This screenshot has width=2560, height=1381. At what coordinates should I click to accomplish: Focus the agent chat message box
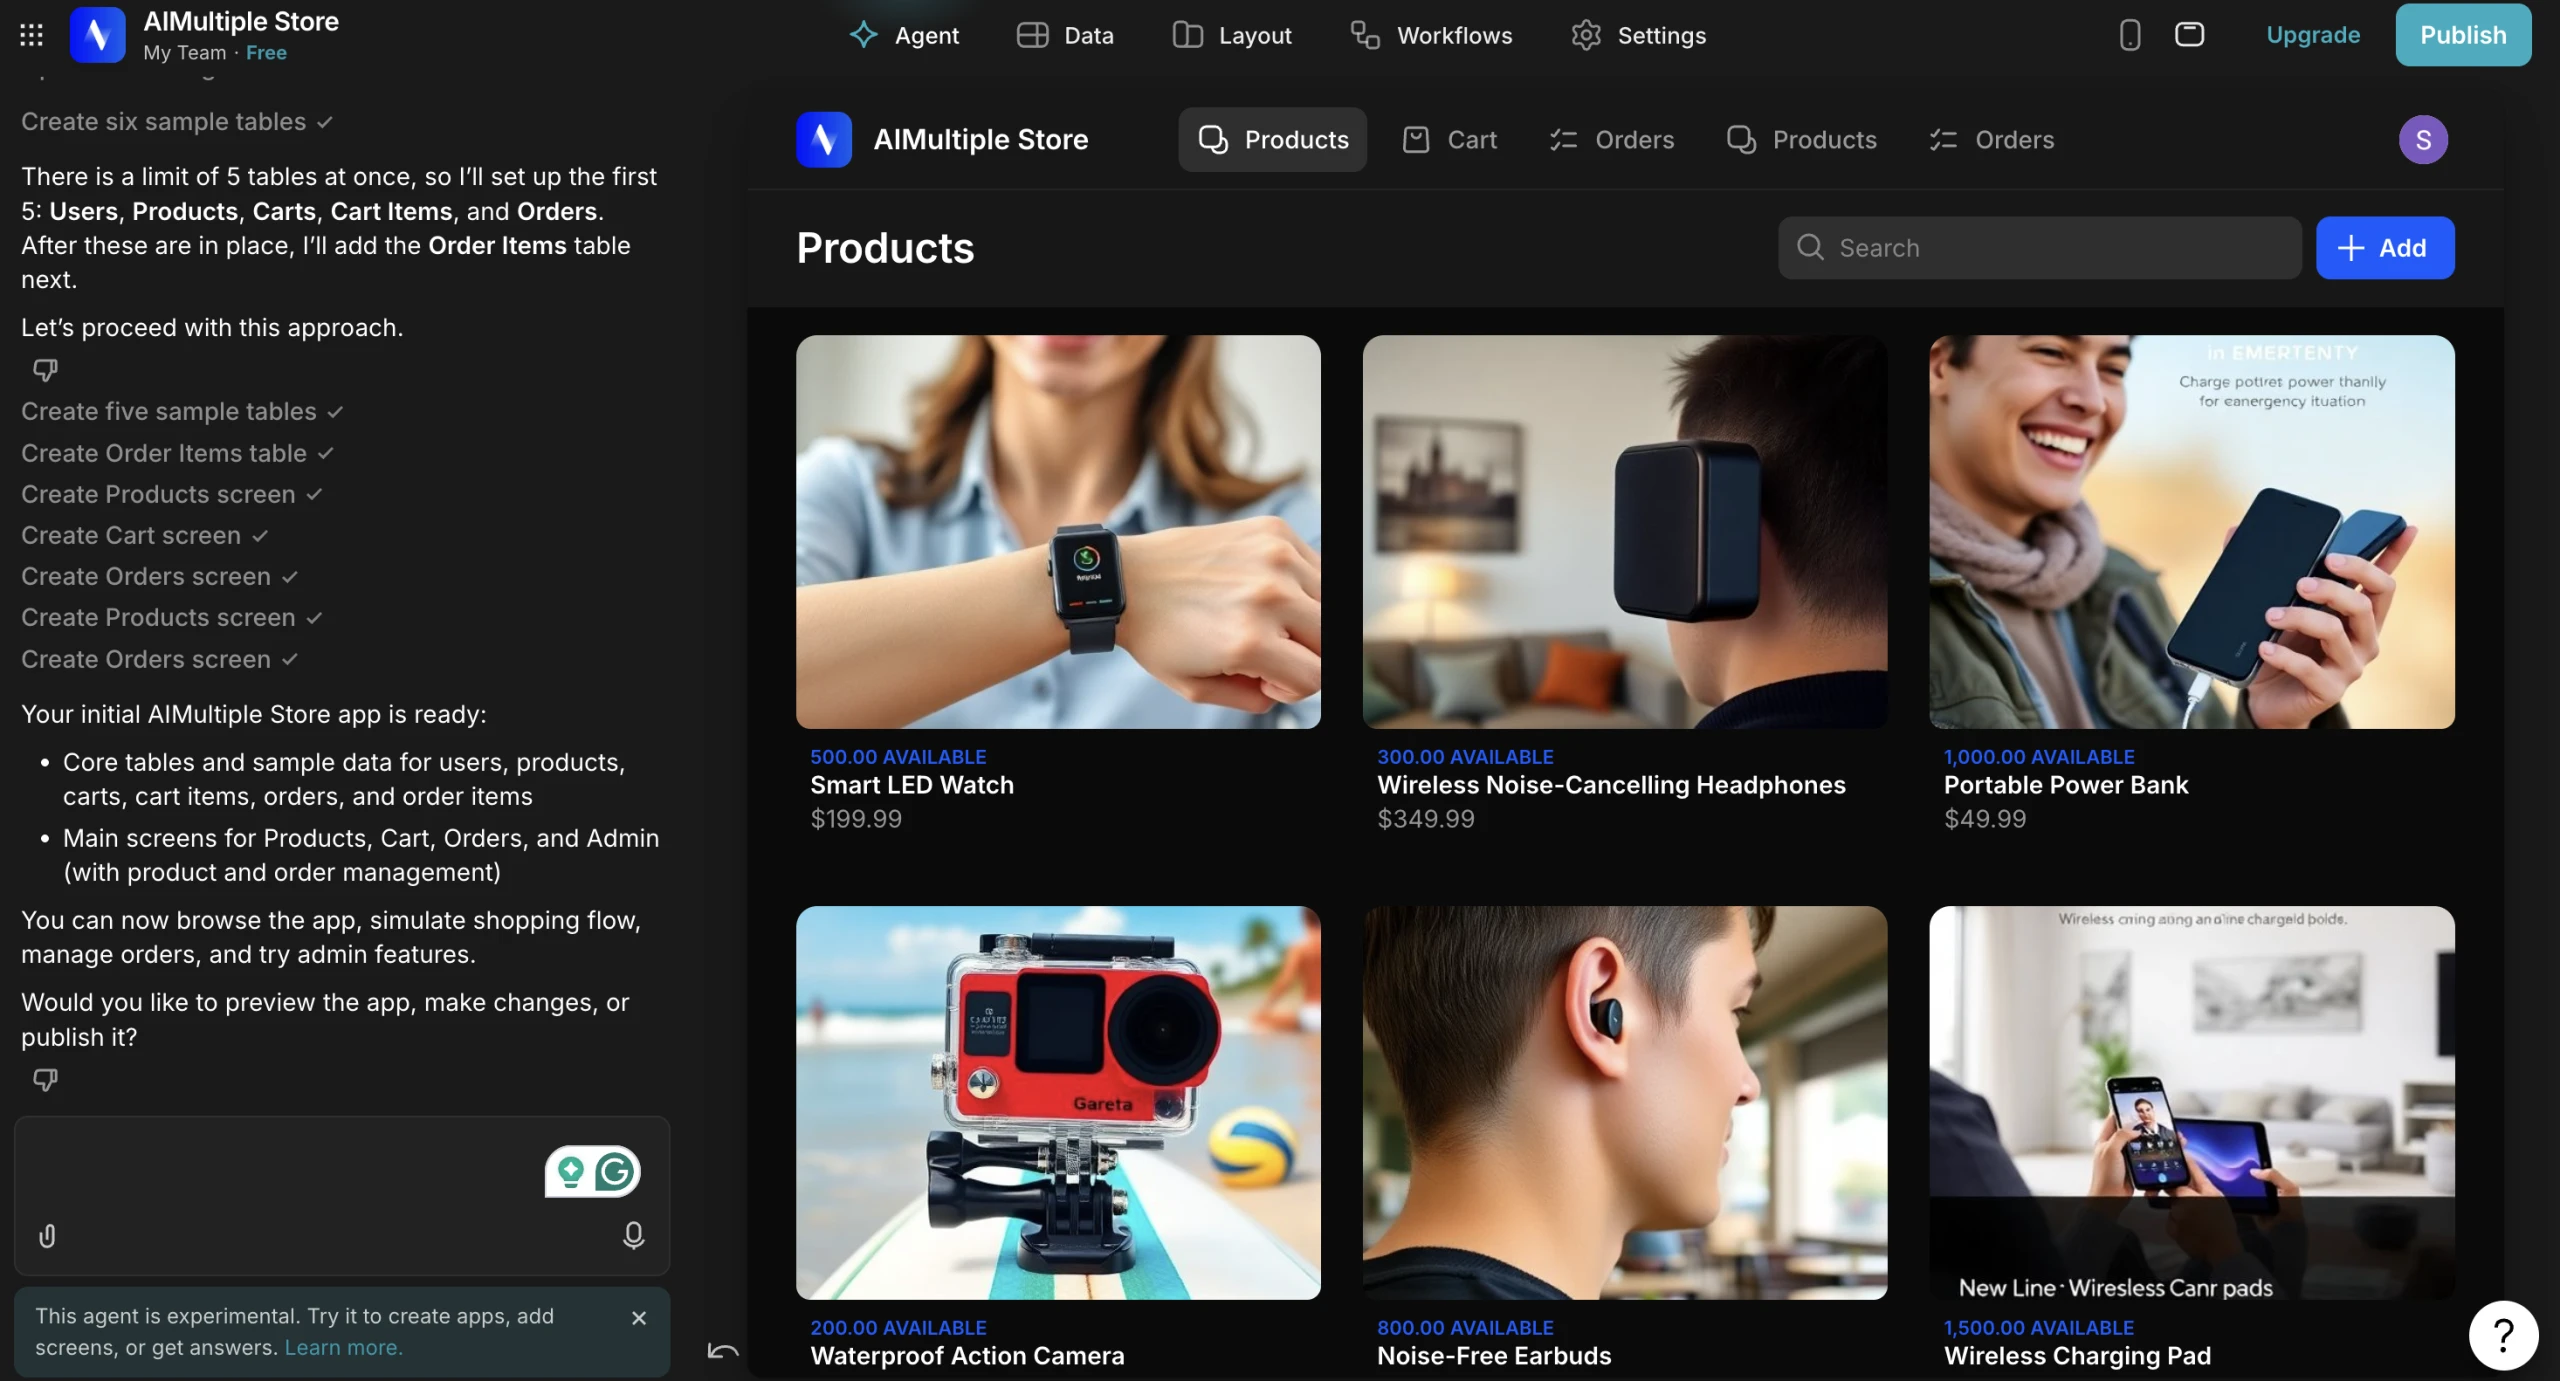pos(342,1195)
